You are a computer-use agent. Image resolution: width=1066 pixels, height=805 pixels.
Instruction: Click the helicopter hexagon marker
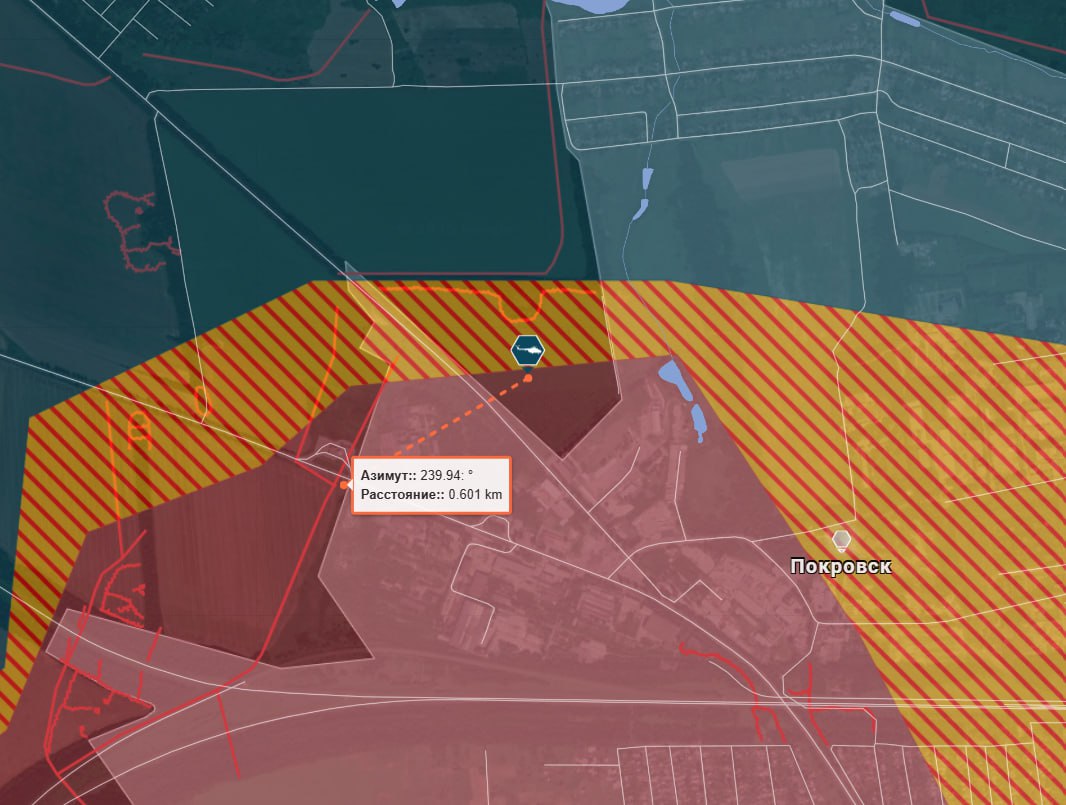point(528,351)
